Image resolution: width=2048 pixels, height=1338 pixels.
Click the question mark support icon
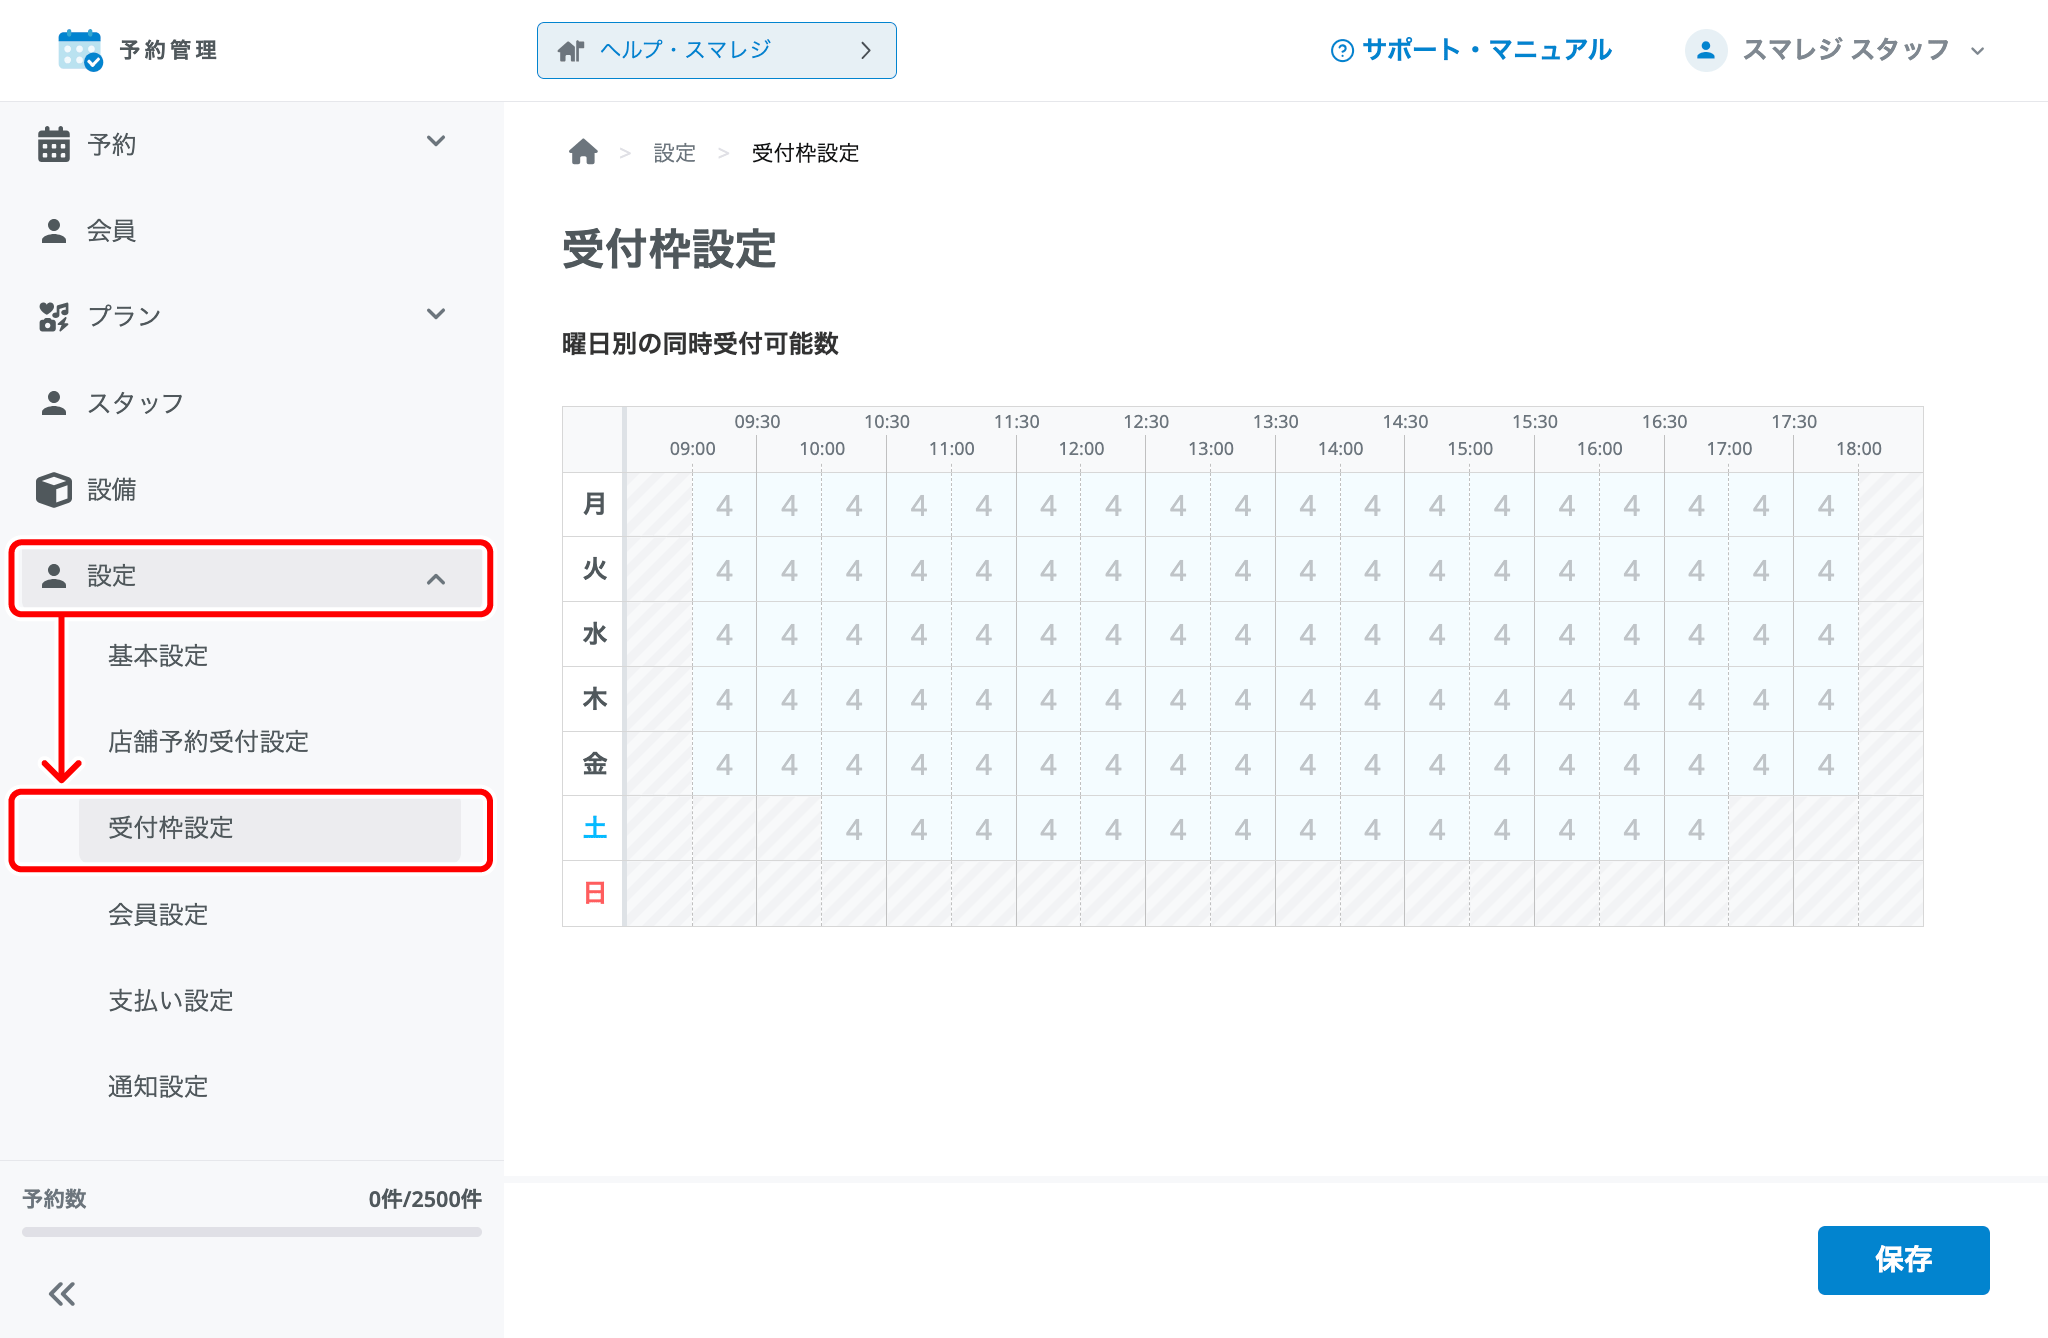(1342, 51)
